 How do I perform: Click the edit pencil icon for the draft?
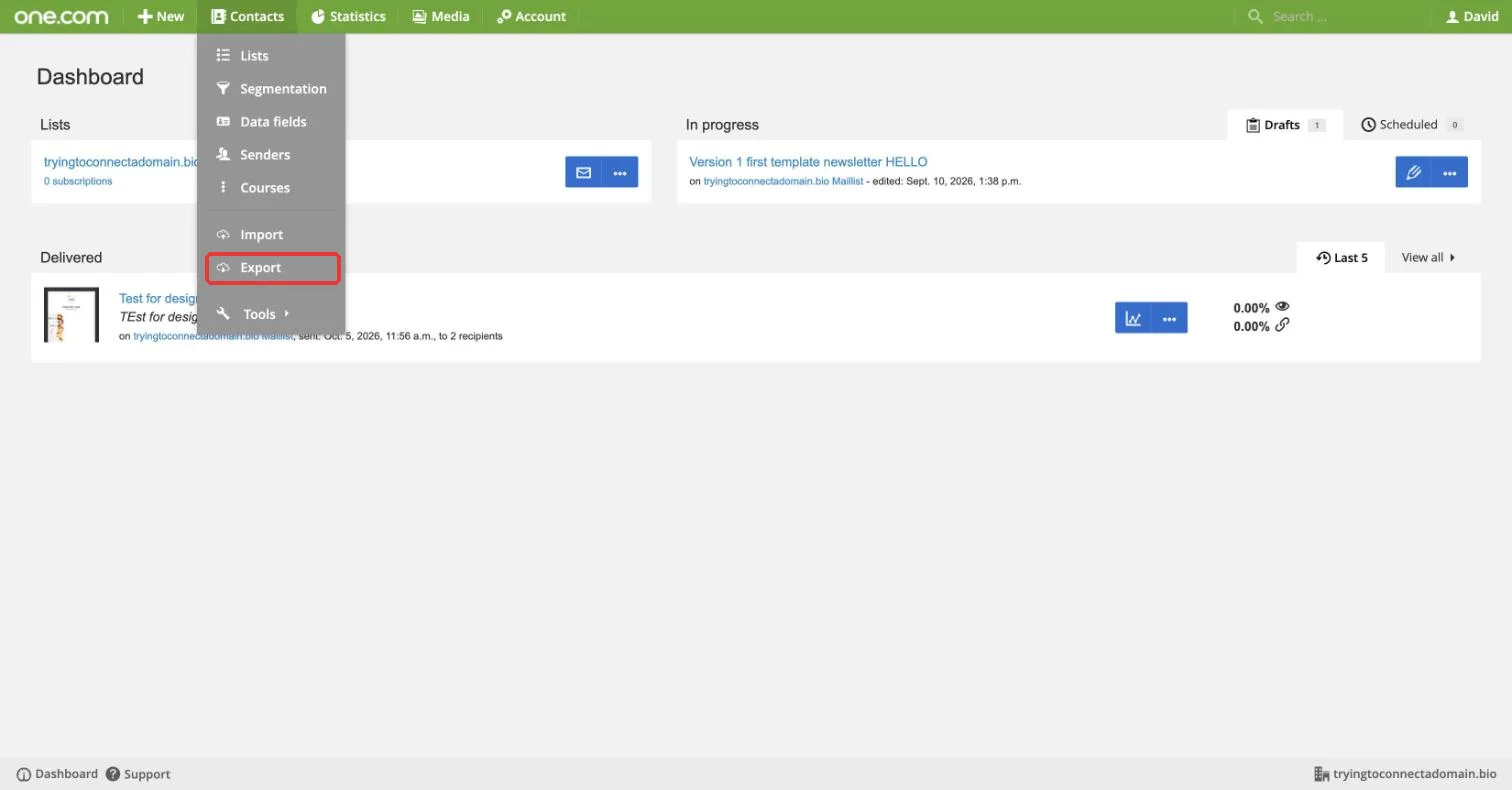click(x=1413, y=172)
